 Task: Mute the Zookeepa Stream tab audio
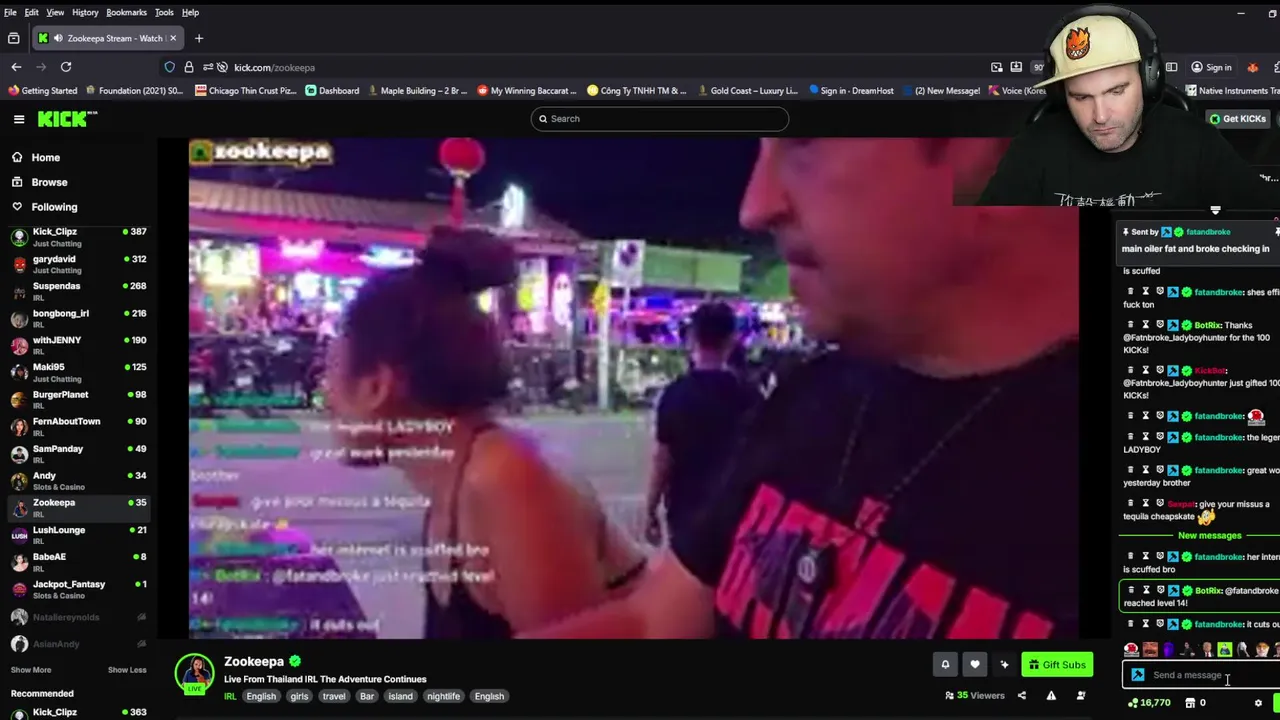click(59, 38)
